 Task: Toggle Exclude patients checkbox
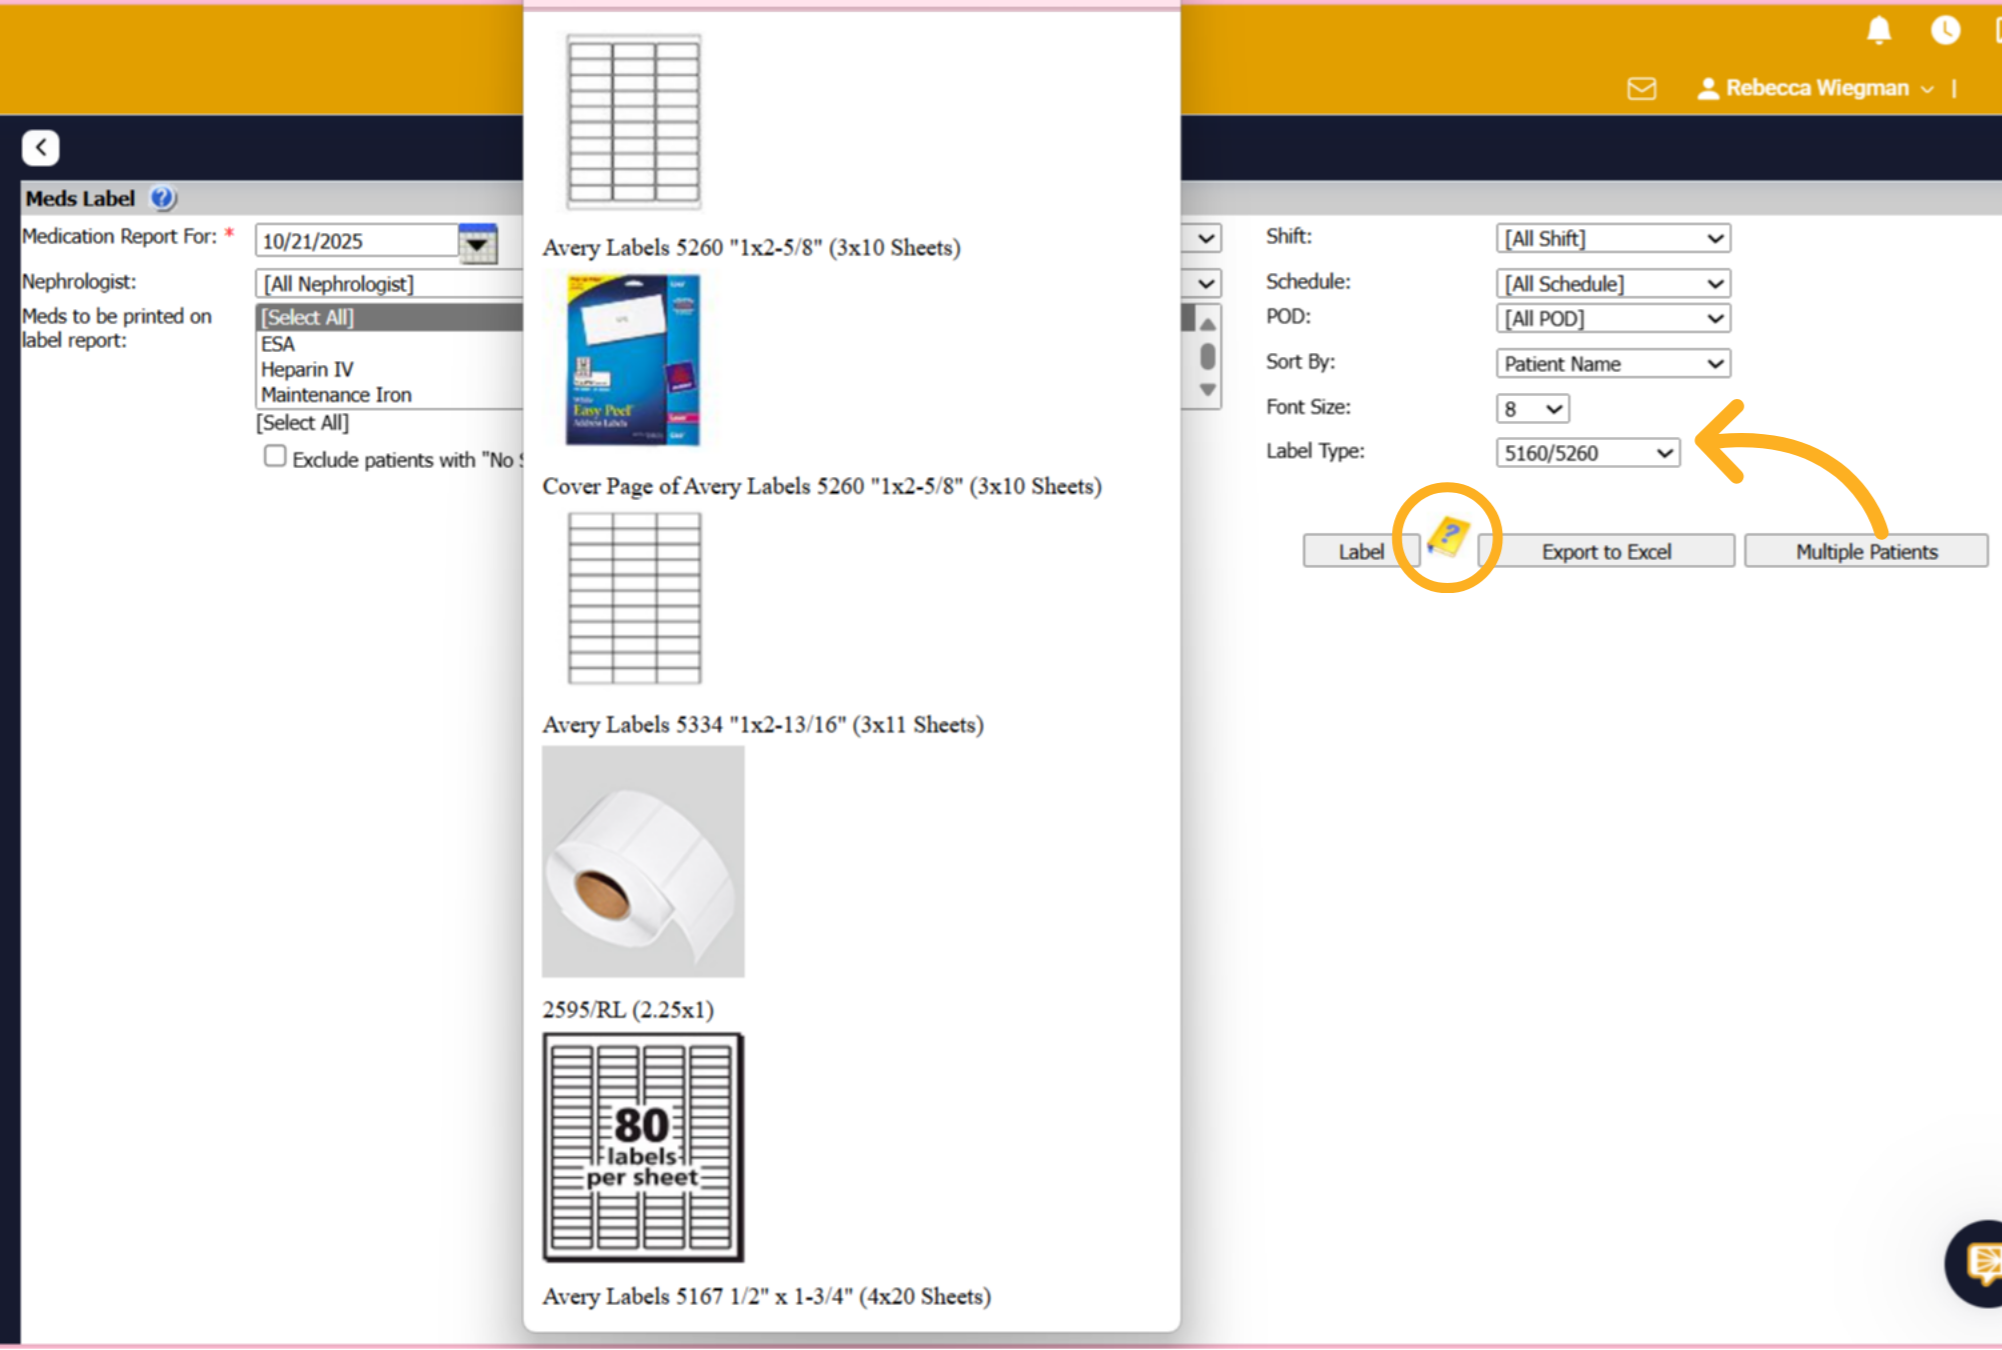click(275, 457)
